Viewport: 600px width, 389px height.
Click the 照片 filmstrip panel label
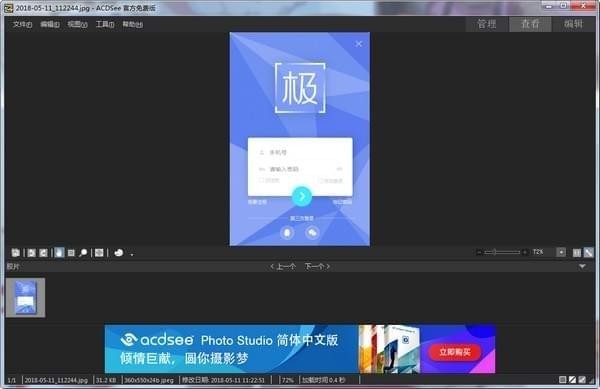point(13,267)
